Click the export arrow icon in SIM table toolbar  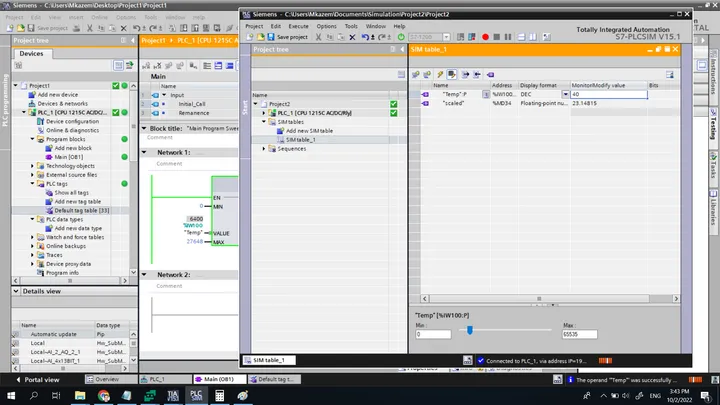coord(465,74)
